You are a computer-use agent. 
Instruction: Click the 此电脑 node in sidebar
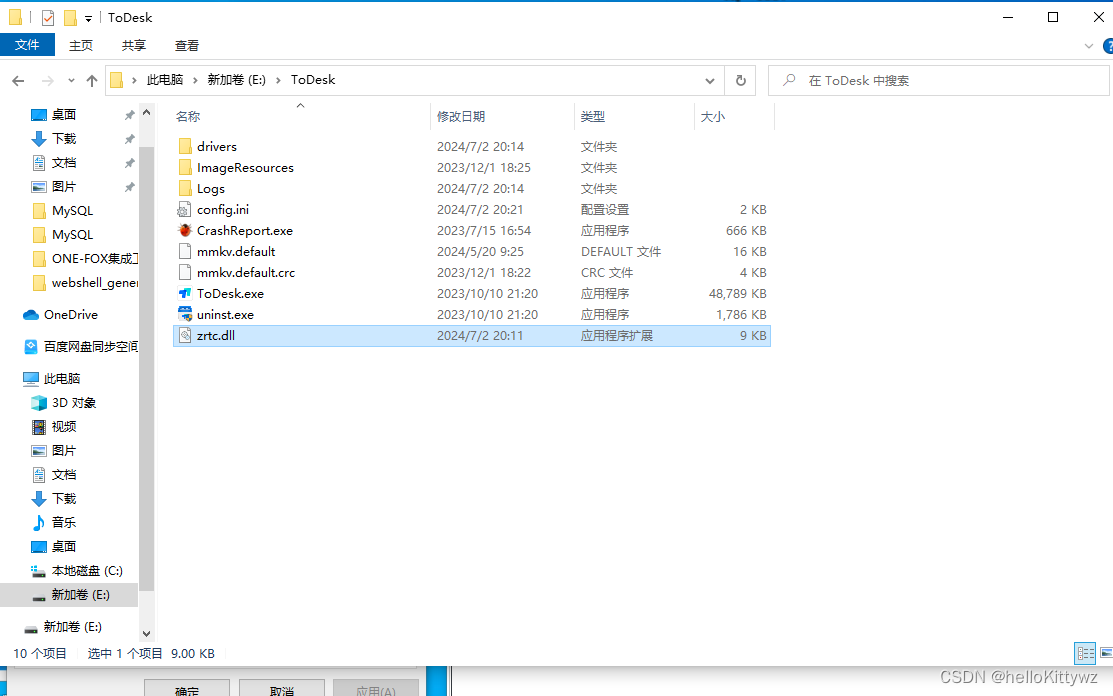(51, 379)
